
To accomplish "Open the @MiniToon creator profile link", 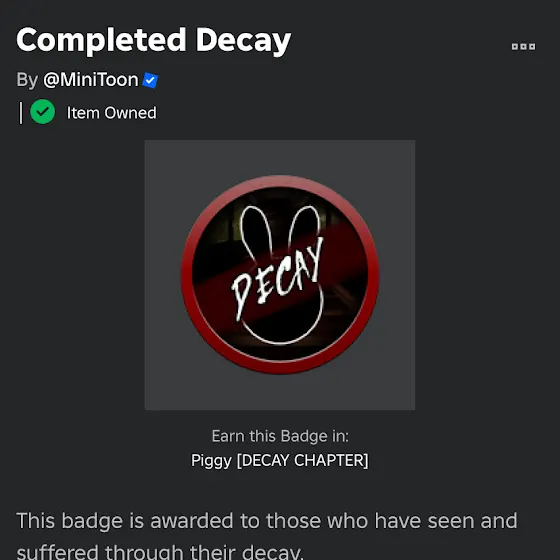I will click(90, 79).
